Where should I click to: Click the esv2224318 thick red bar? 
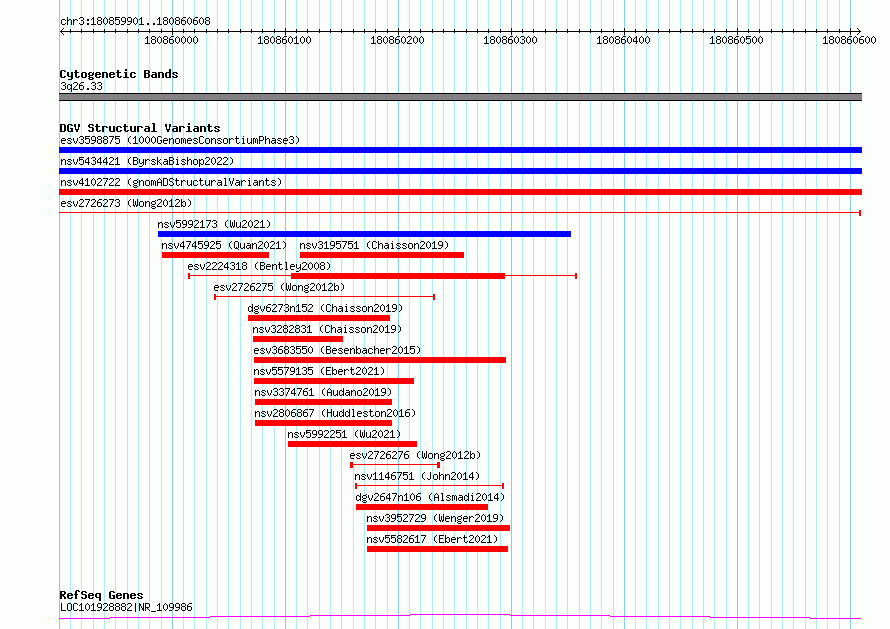point(398,276)
